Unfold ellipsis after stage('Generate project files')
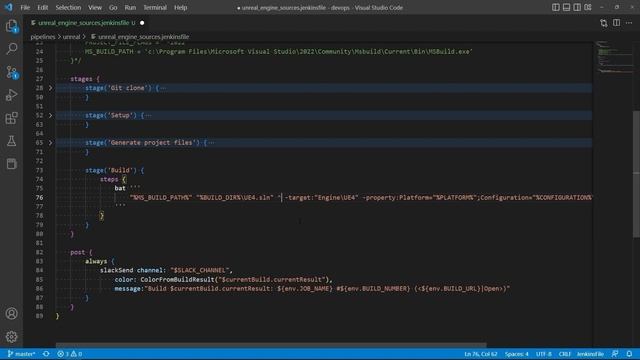The width and height of the screenshot is (640, 360). click(211, 142)
